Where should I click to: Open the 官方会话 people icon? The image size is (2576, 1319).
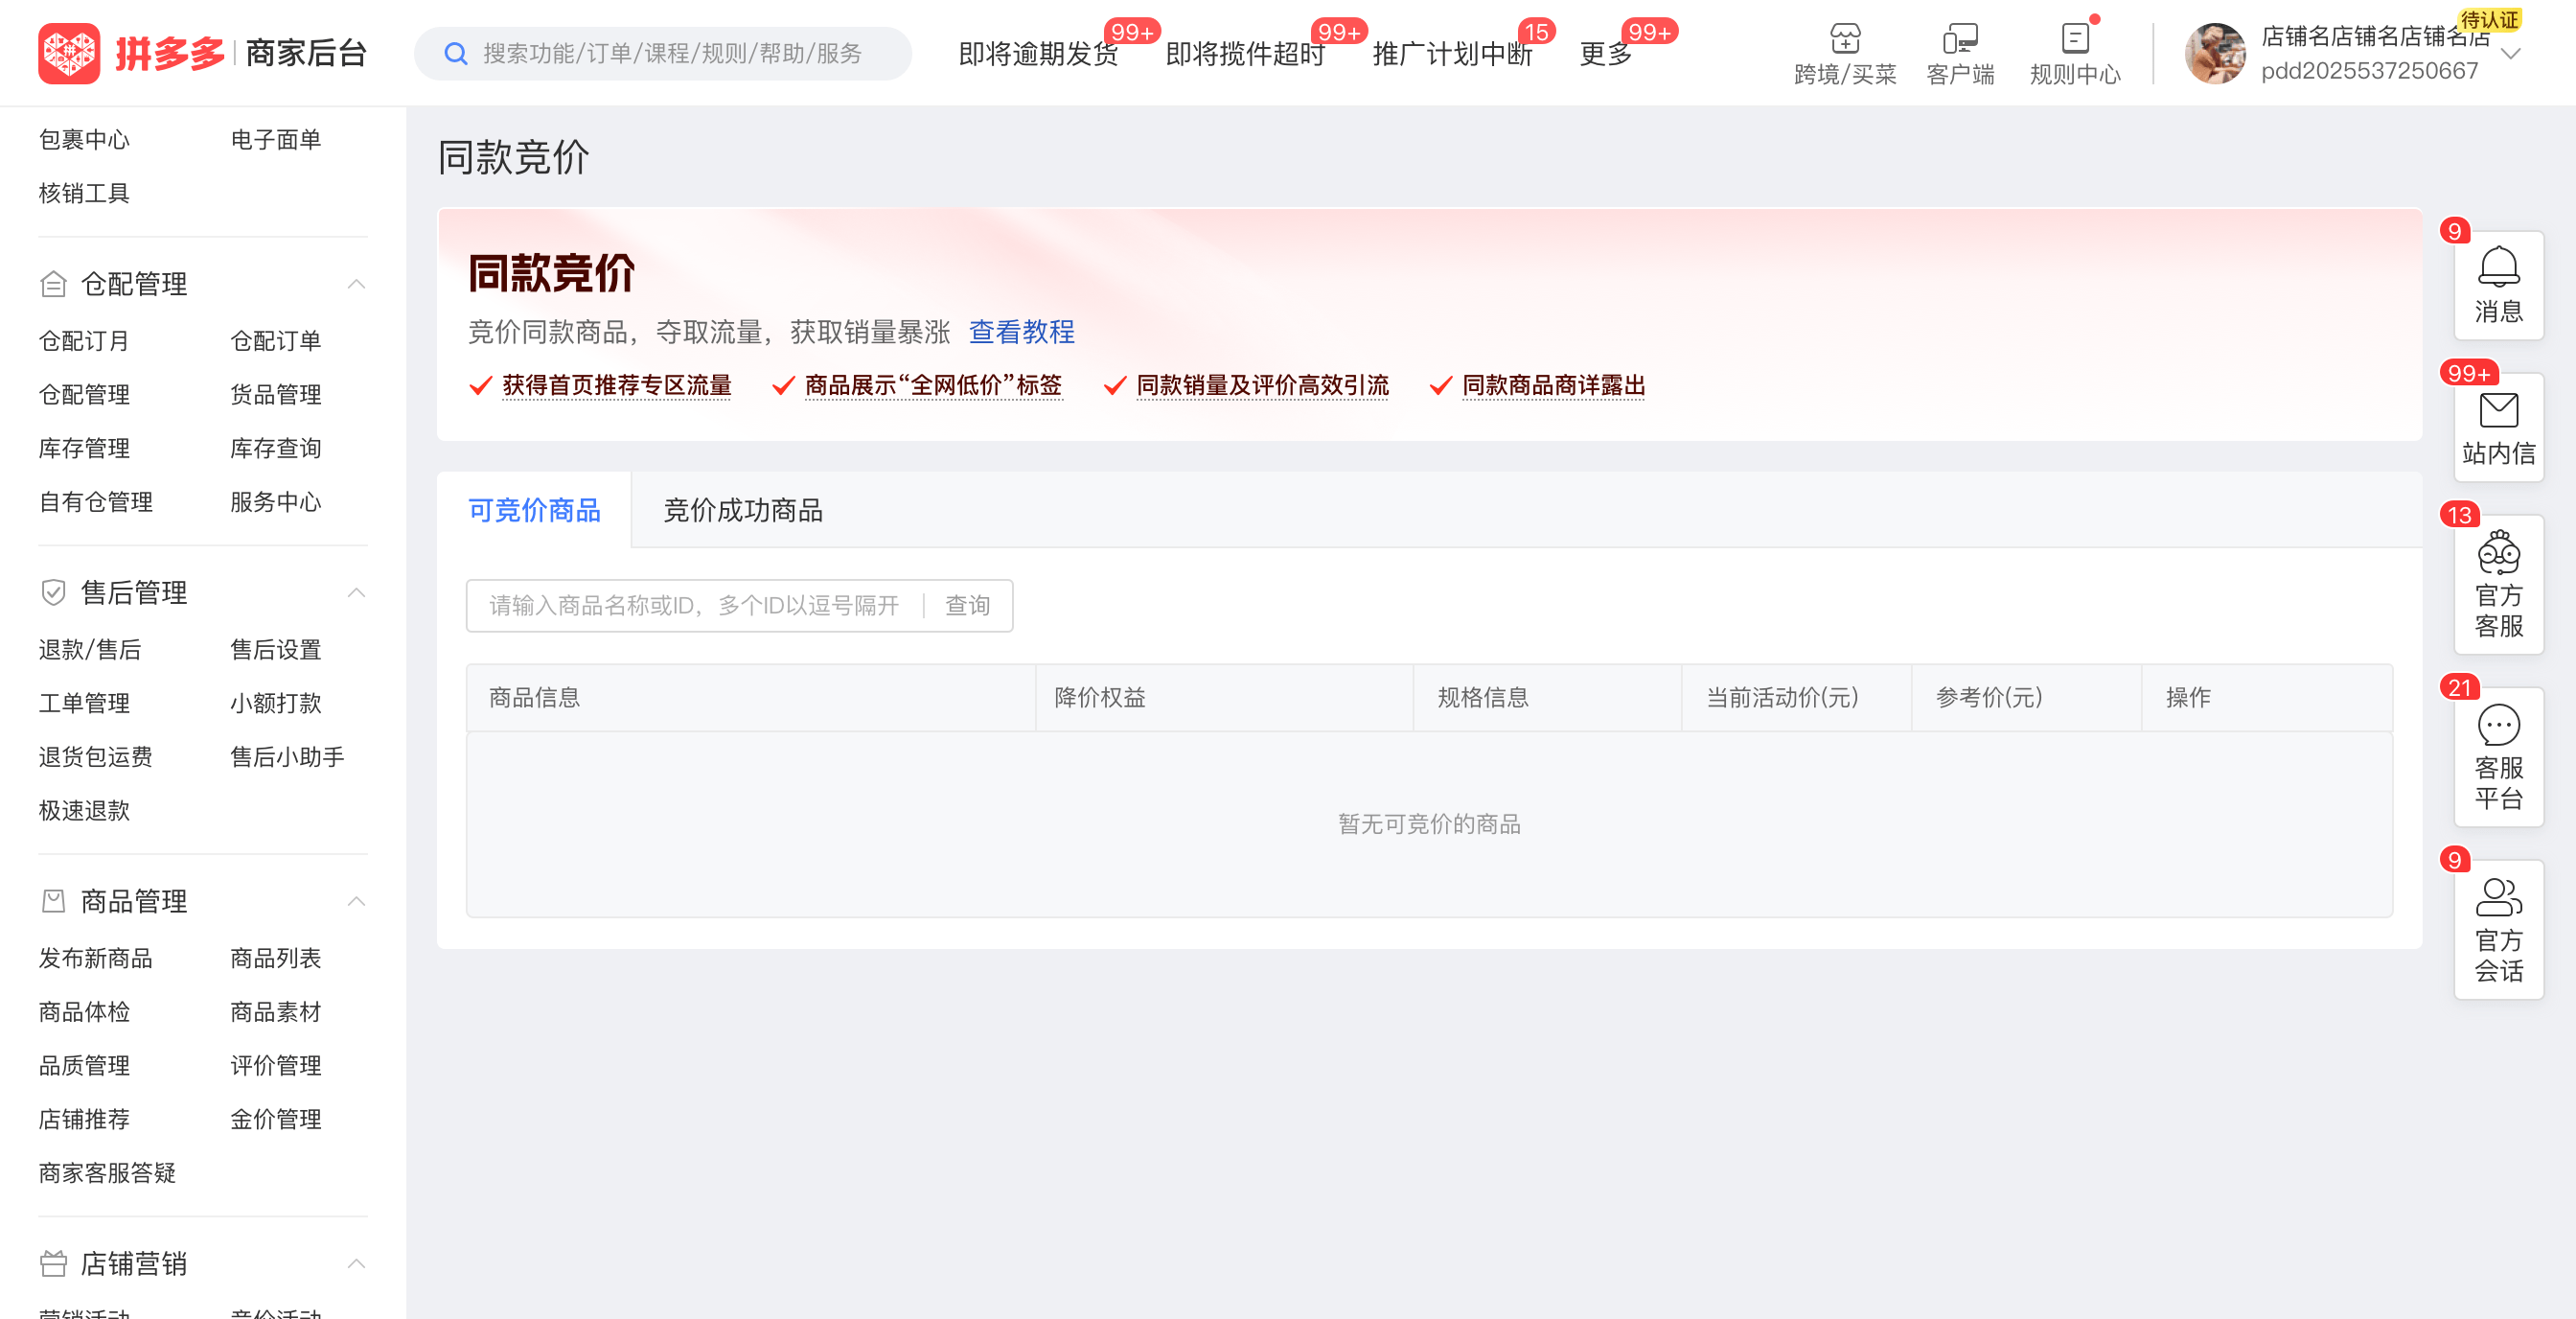point(2497,897)
